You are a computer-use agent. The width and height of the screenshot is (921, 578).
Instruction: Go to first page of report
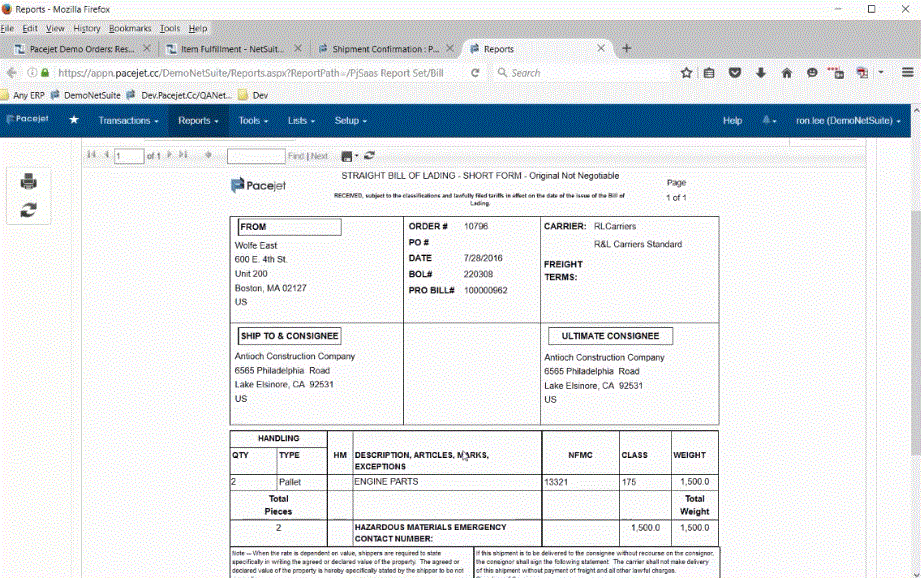(x=91, y=155)
